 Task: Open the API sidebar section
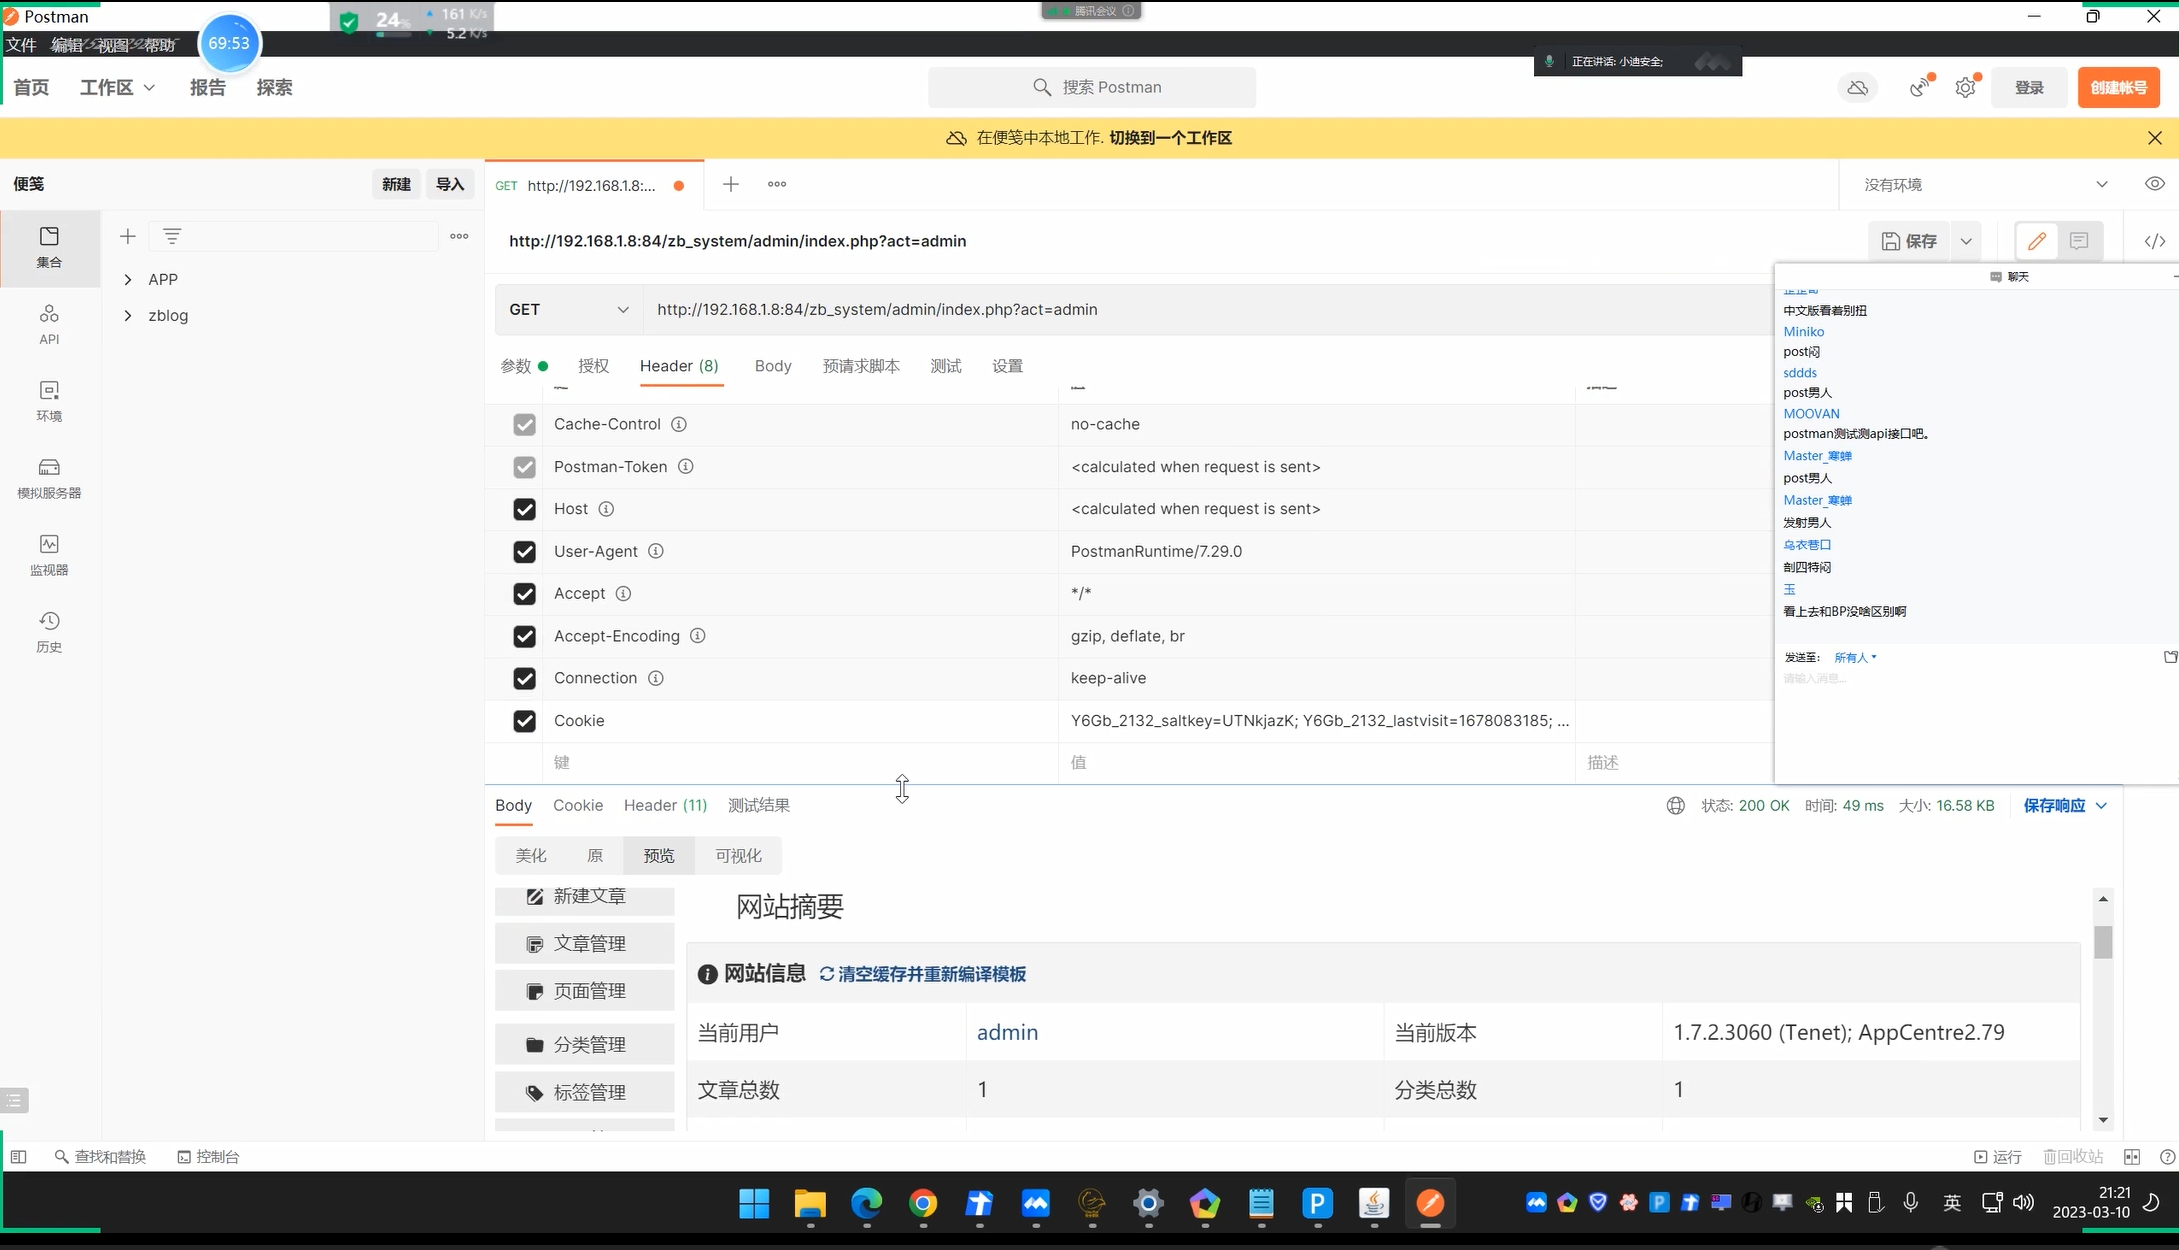pos(49,324)
